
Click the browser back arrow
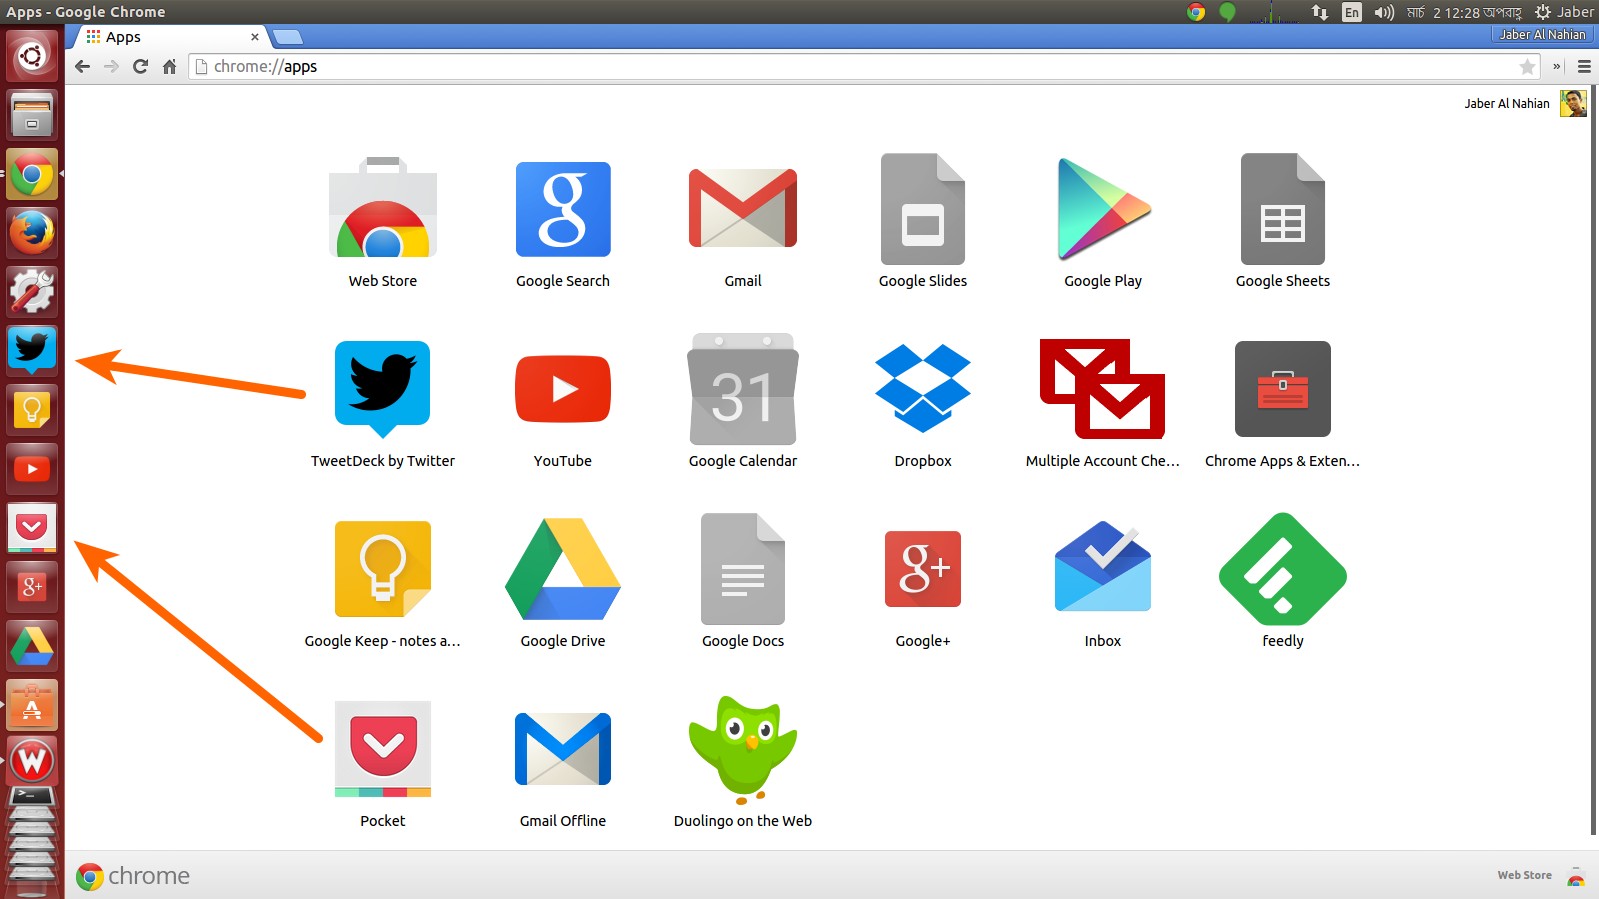83,67
